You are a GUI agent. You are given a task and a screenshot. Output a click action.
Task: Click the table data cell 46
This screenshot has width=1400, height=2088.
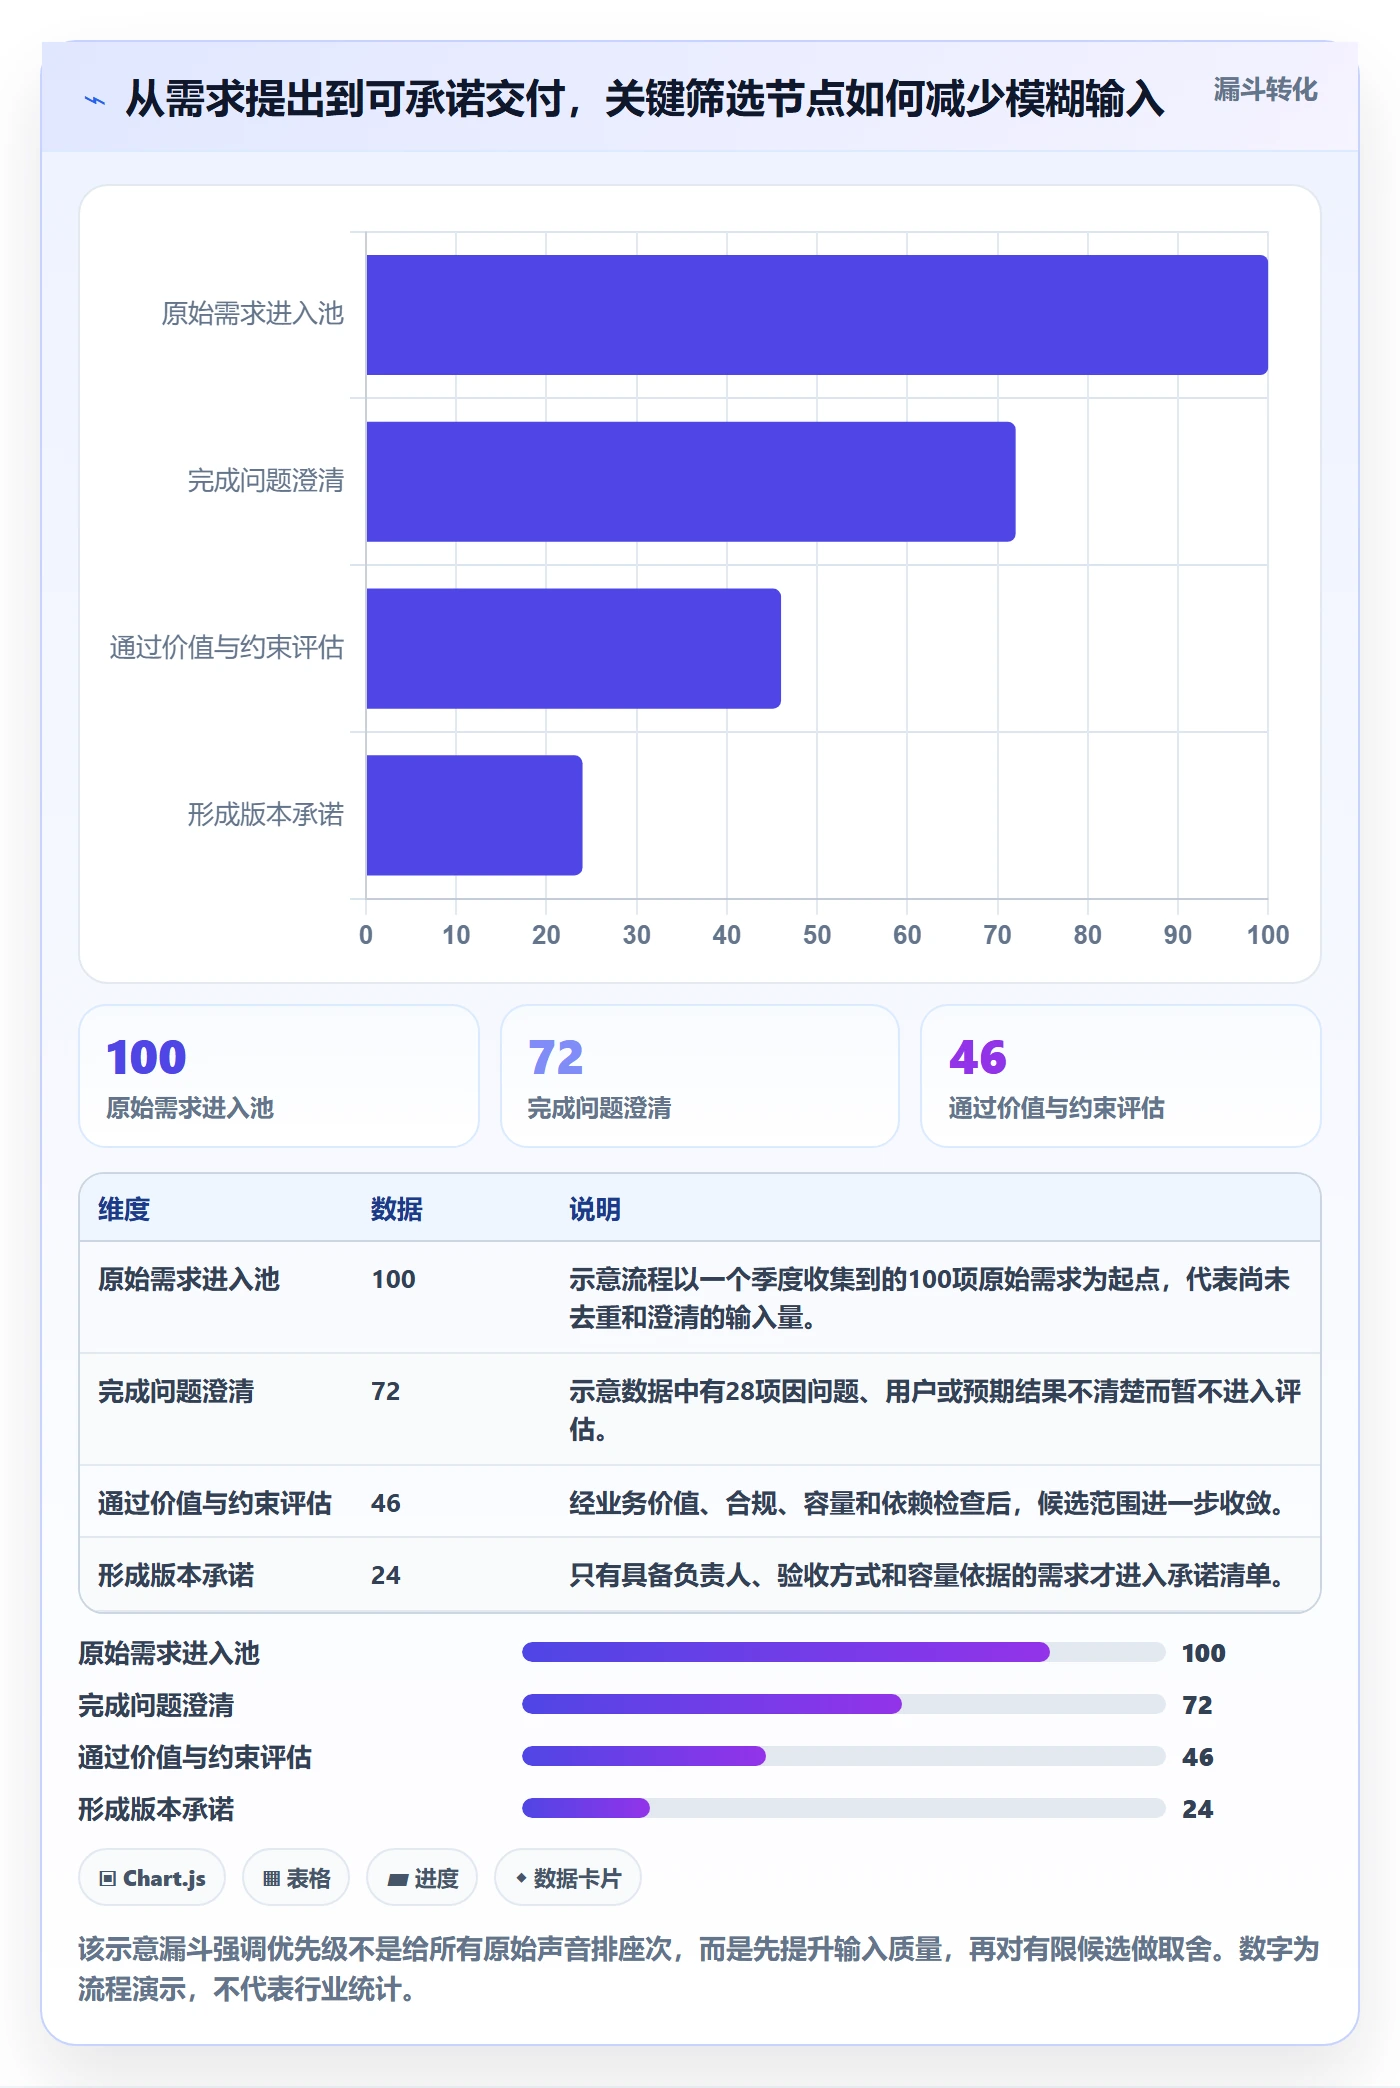[386, 1503]
